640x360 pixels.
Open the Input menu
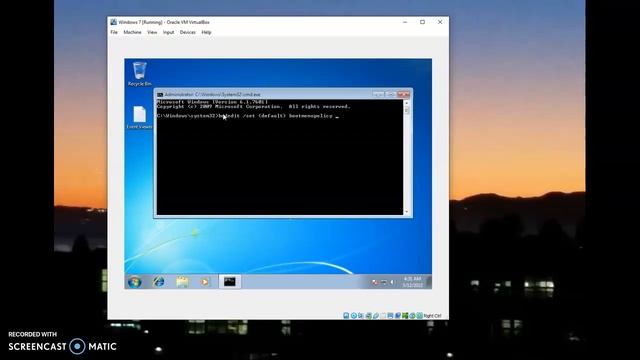[168, 32]
